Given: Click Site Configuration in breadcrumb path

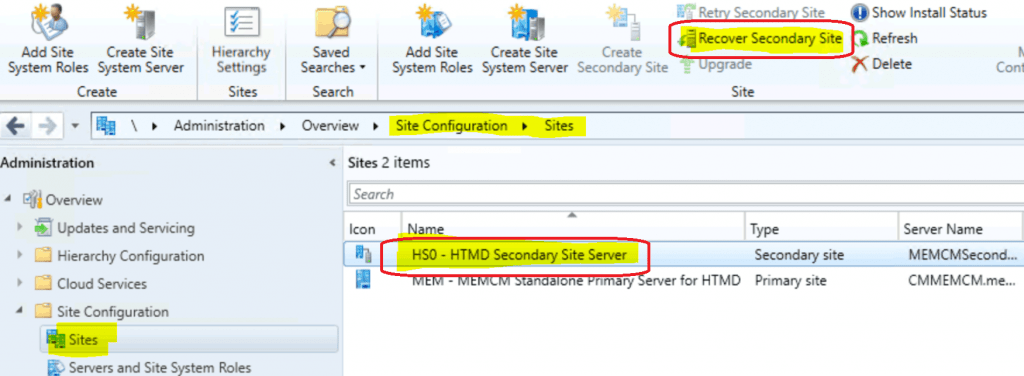Looking at the screenshot, I should coord(451,125).
